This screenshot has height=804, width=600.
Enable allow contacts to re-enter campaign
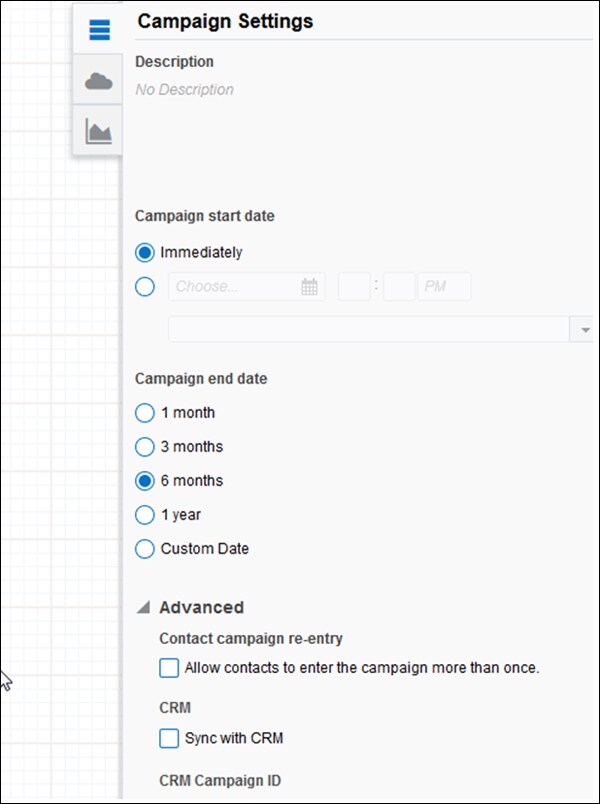coord(169,667)
